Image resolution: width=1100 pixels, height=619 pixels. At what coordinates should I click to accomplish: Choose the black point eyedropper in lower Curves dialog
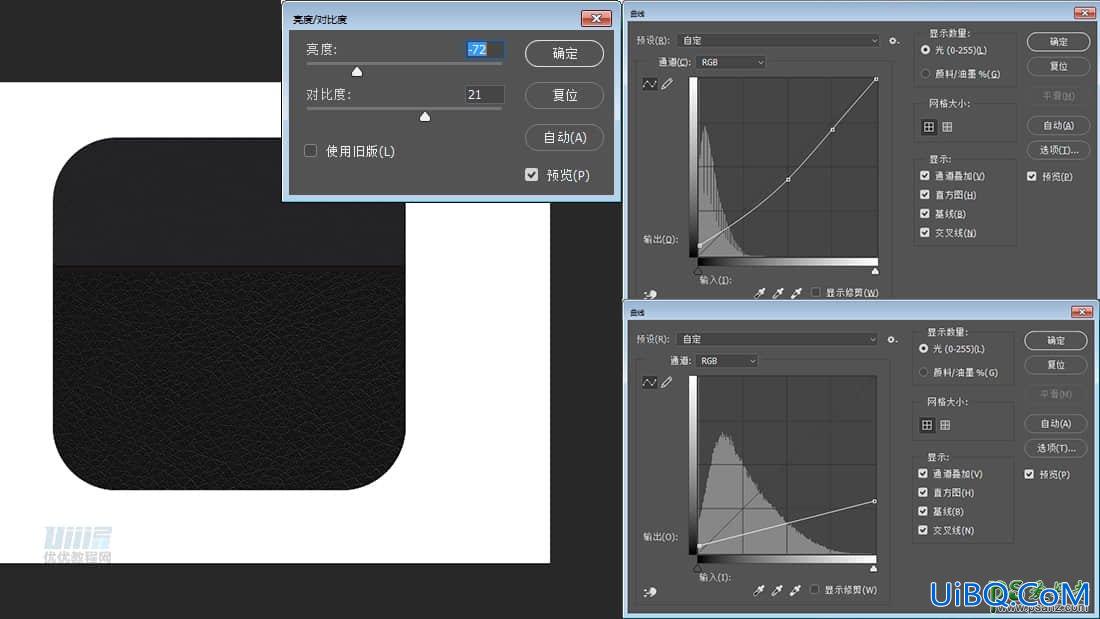pyautogui.click(x=758, y=591)
